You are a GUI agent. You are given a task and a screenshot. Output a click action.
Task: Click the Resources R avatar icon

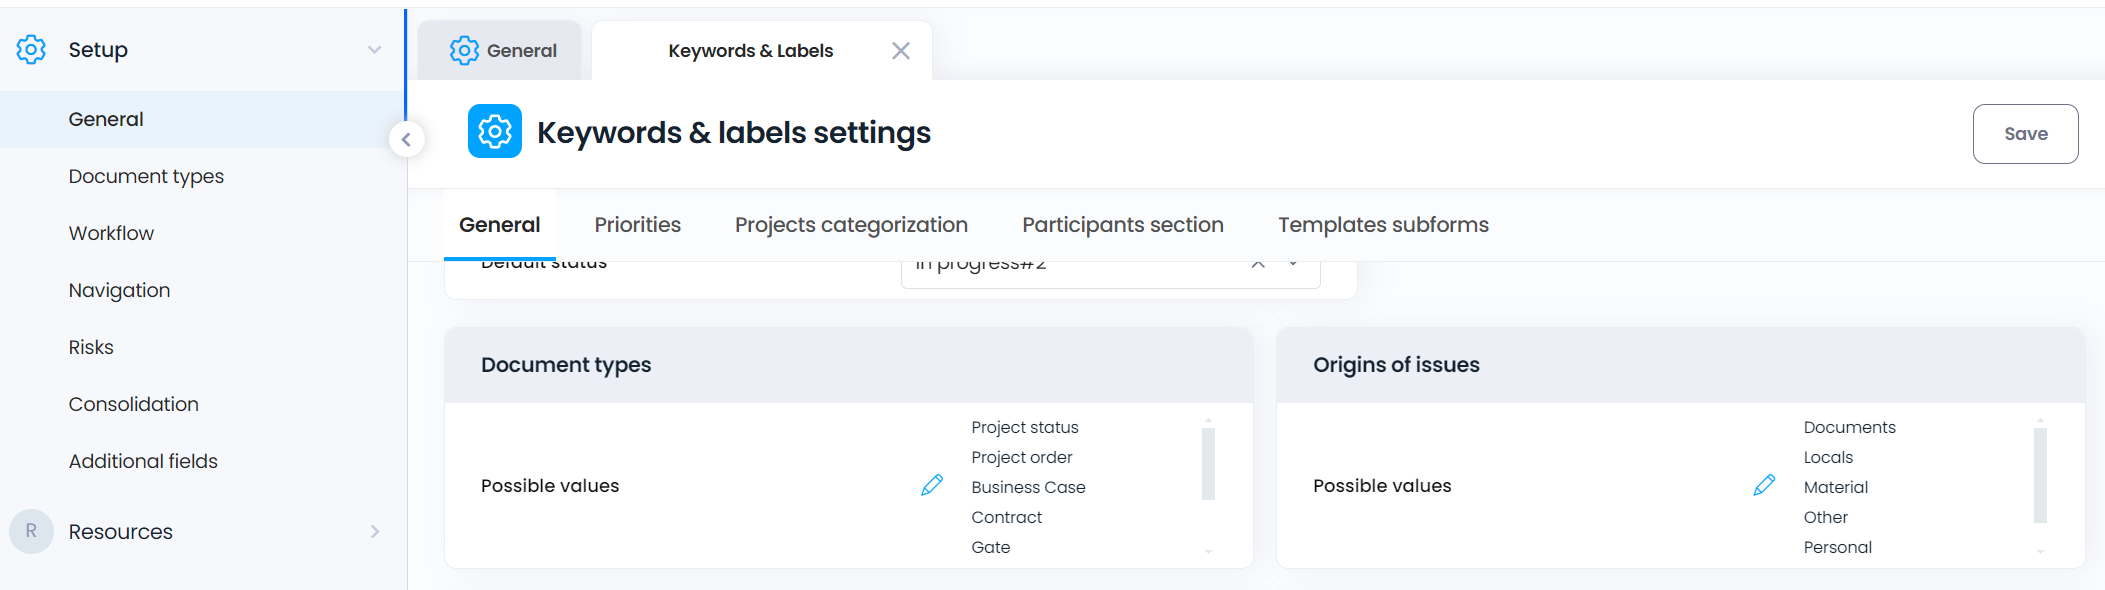(x=31, y=531)
